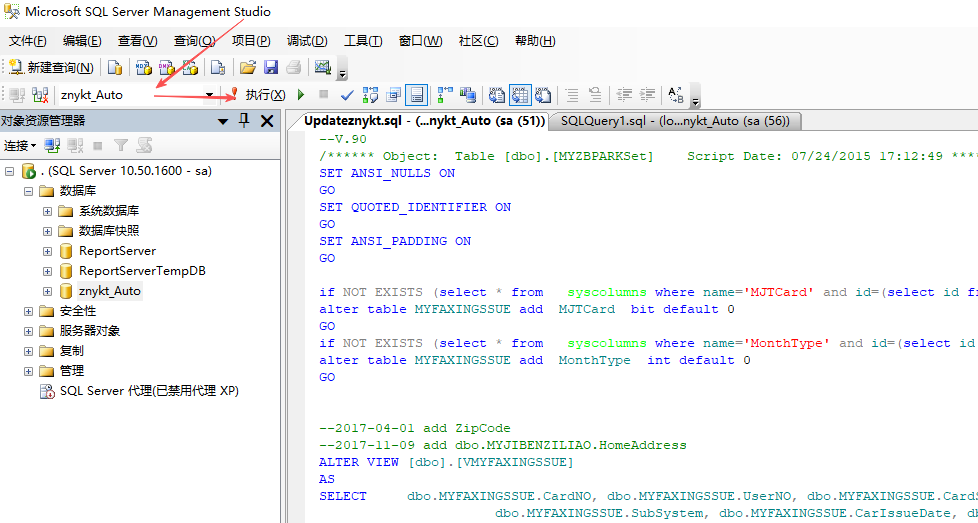The width and height of the screenshot is (978, 523).
Task: Open the Tools (工具) menu
Action: point(363,41)
